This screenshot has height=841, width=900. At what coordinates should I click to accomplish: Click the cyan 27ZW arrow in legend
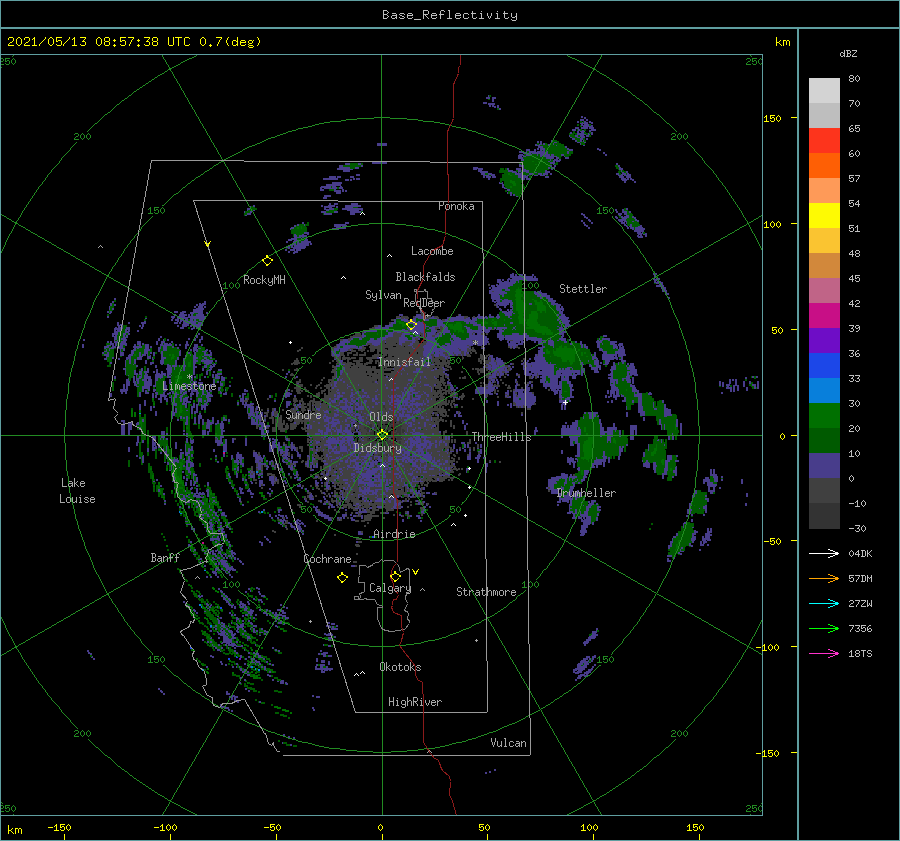pos(824,604)
